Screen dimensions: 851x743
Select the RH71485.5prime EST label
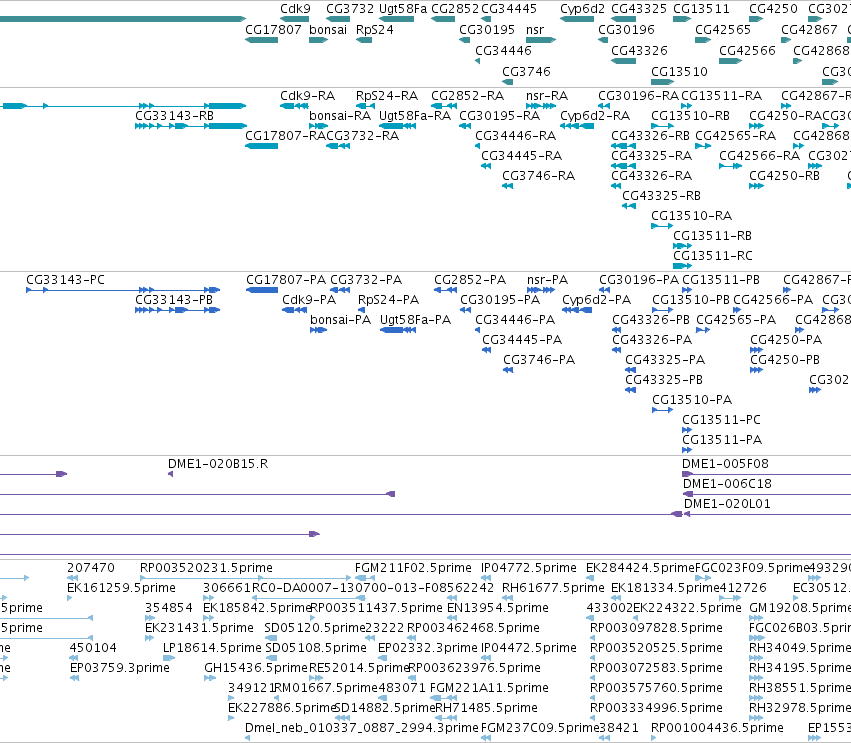(486, 708)
